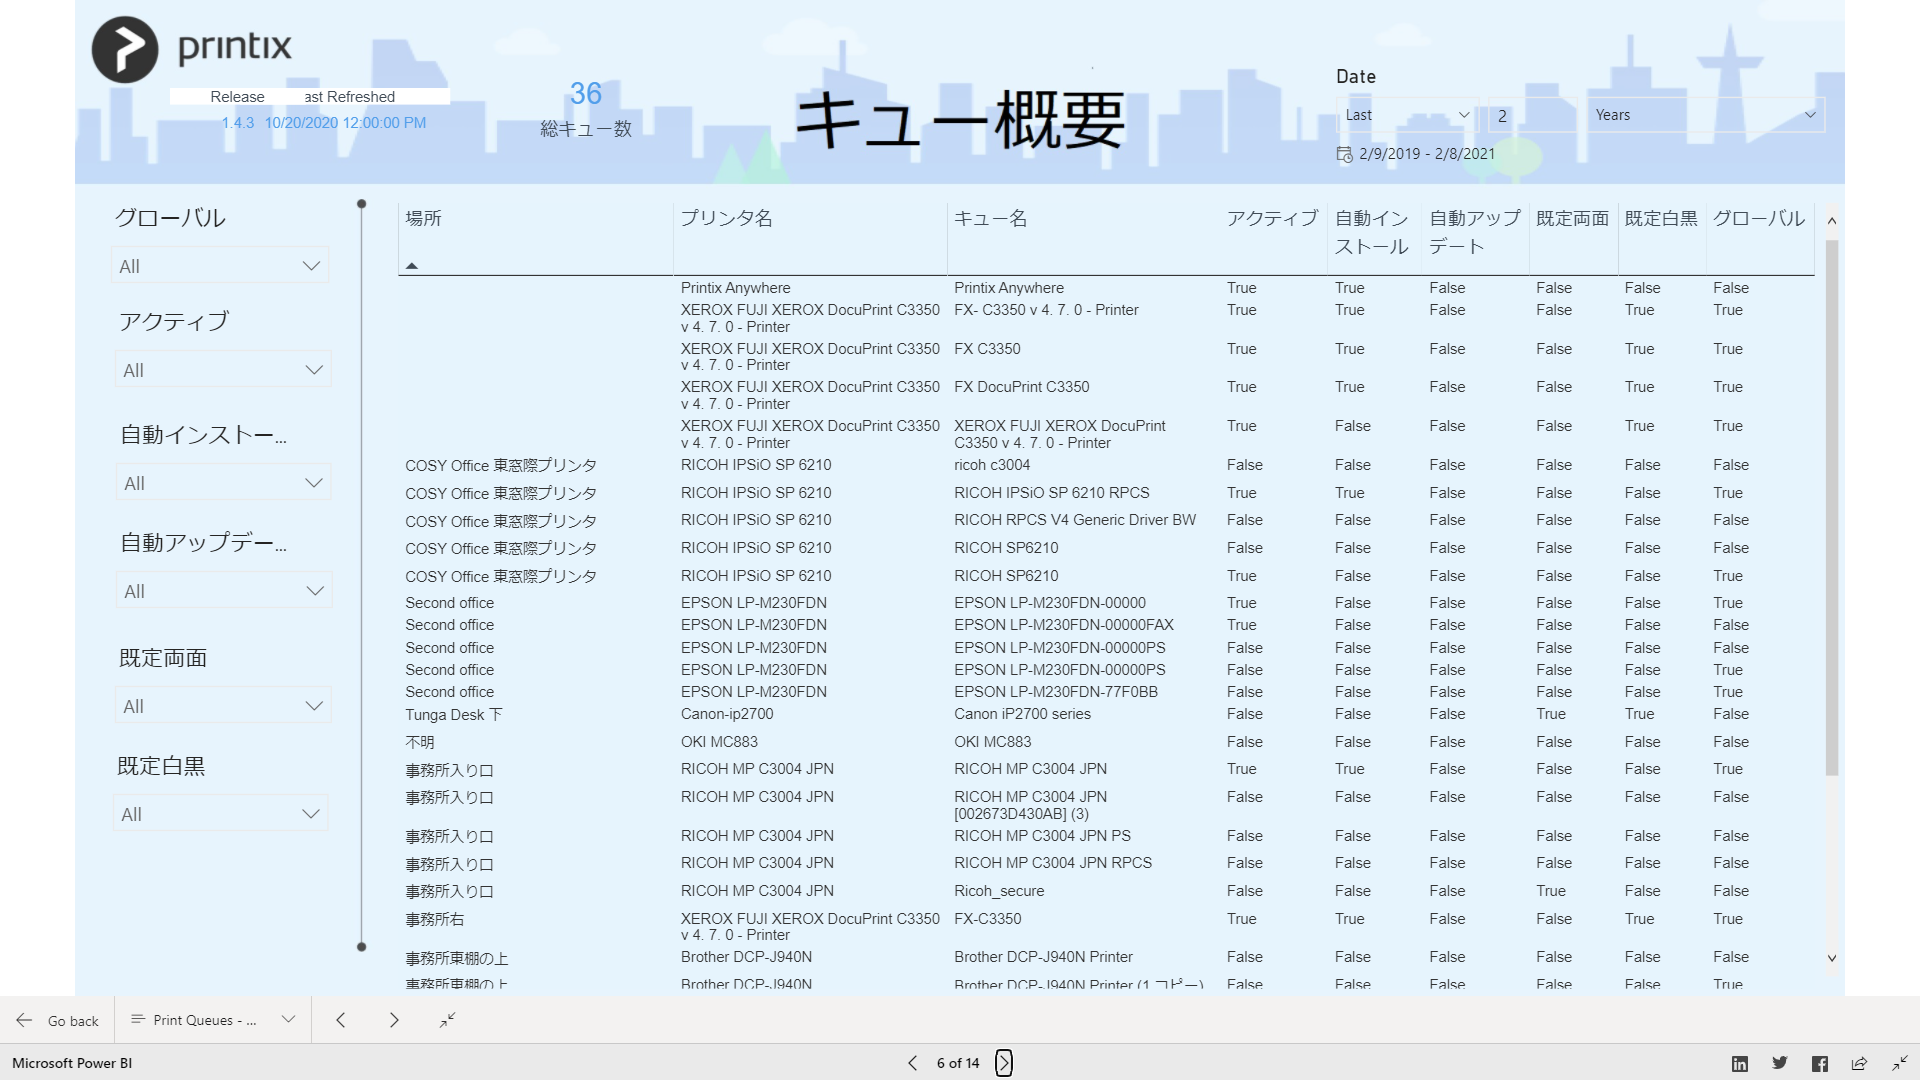
Task: Open the アクティブ filter dropdown
Action: click(x=223, y=370)
